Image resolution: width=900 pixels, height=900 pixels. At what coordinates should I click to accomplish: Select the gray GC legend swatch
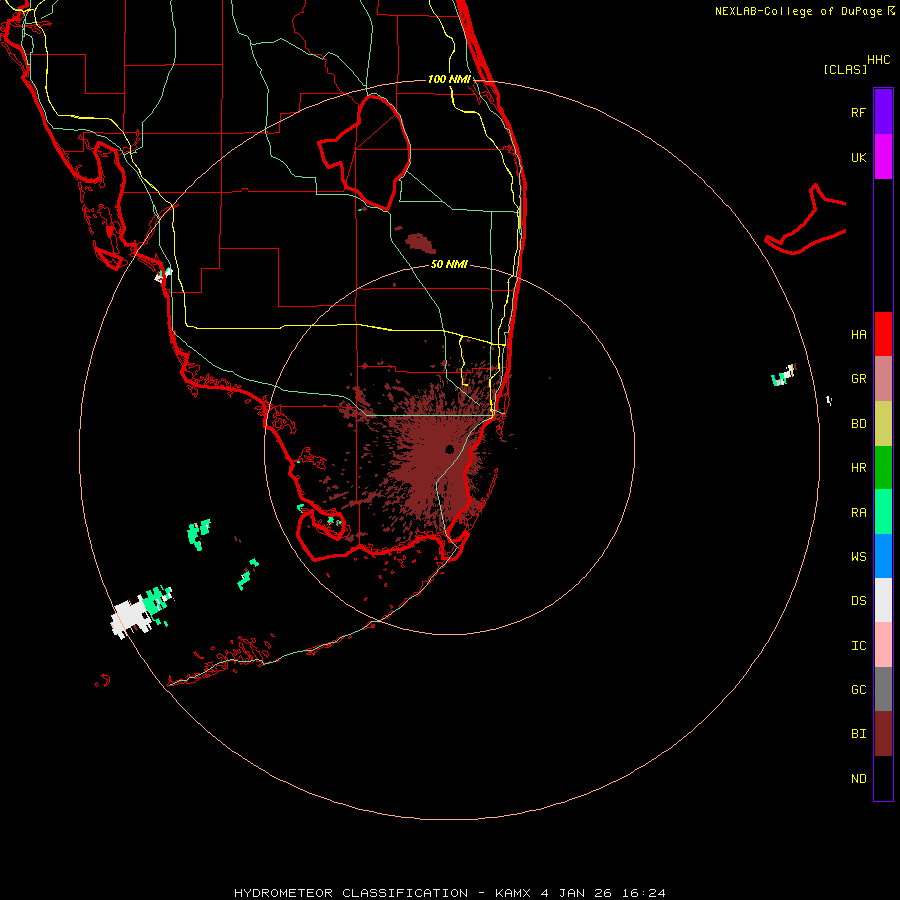[x=883, y=689]
